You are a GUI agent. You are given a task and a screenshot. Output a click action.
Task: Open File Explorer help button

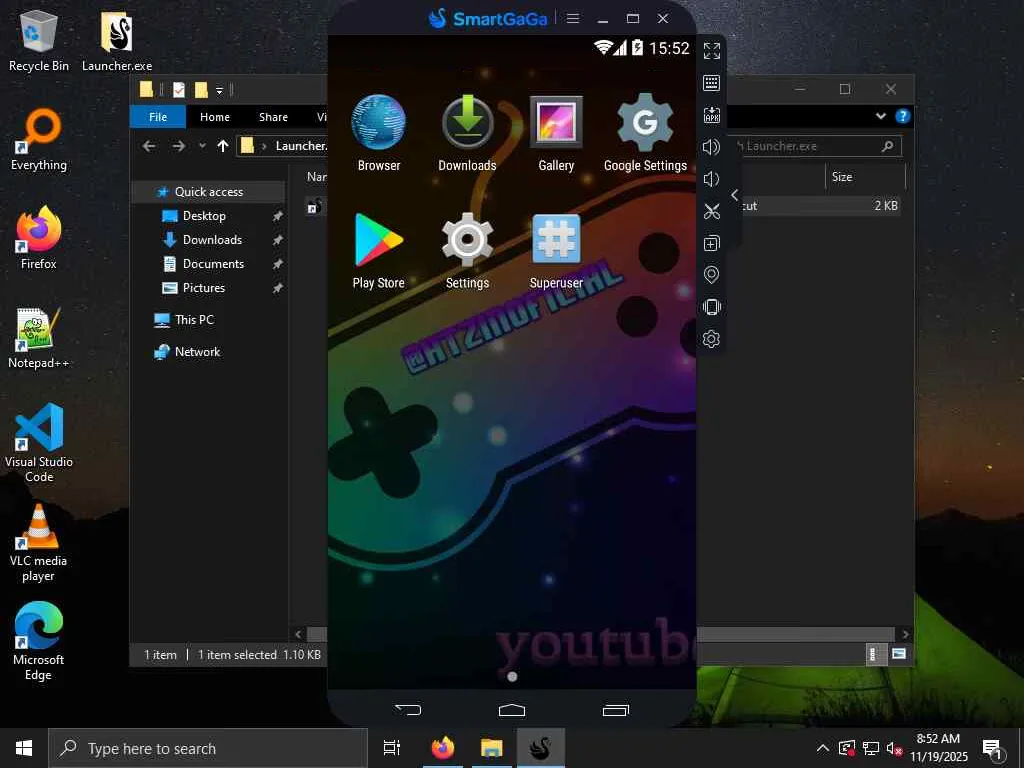(x=903, y=116)
